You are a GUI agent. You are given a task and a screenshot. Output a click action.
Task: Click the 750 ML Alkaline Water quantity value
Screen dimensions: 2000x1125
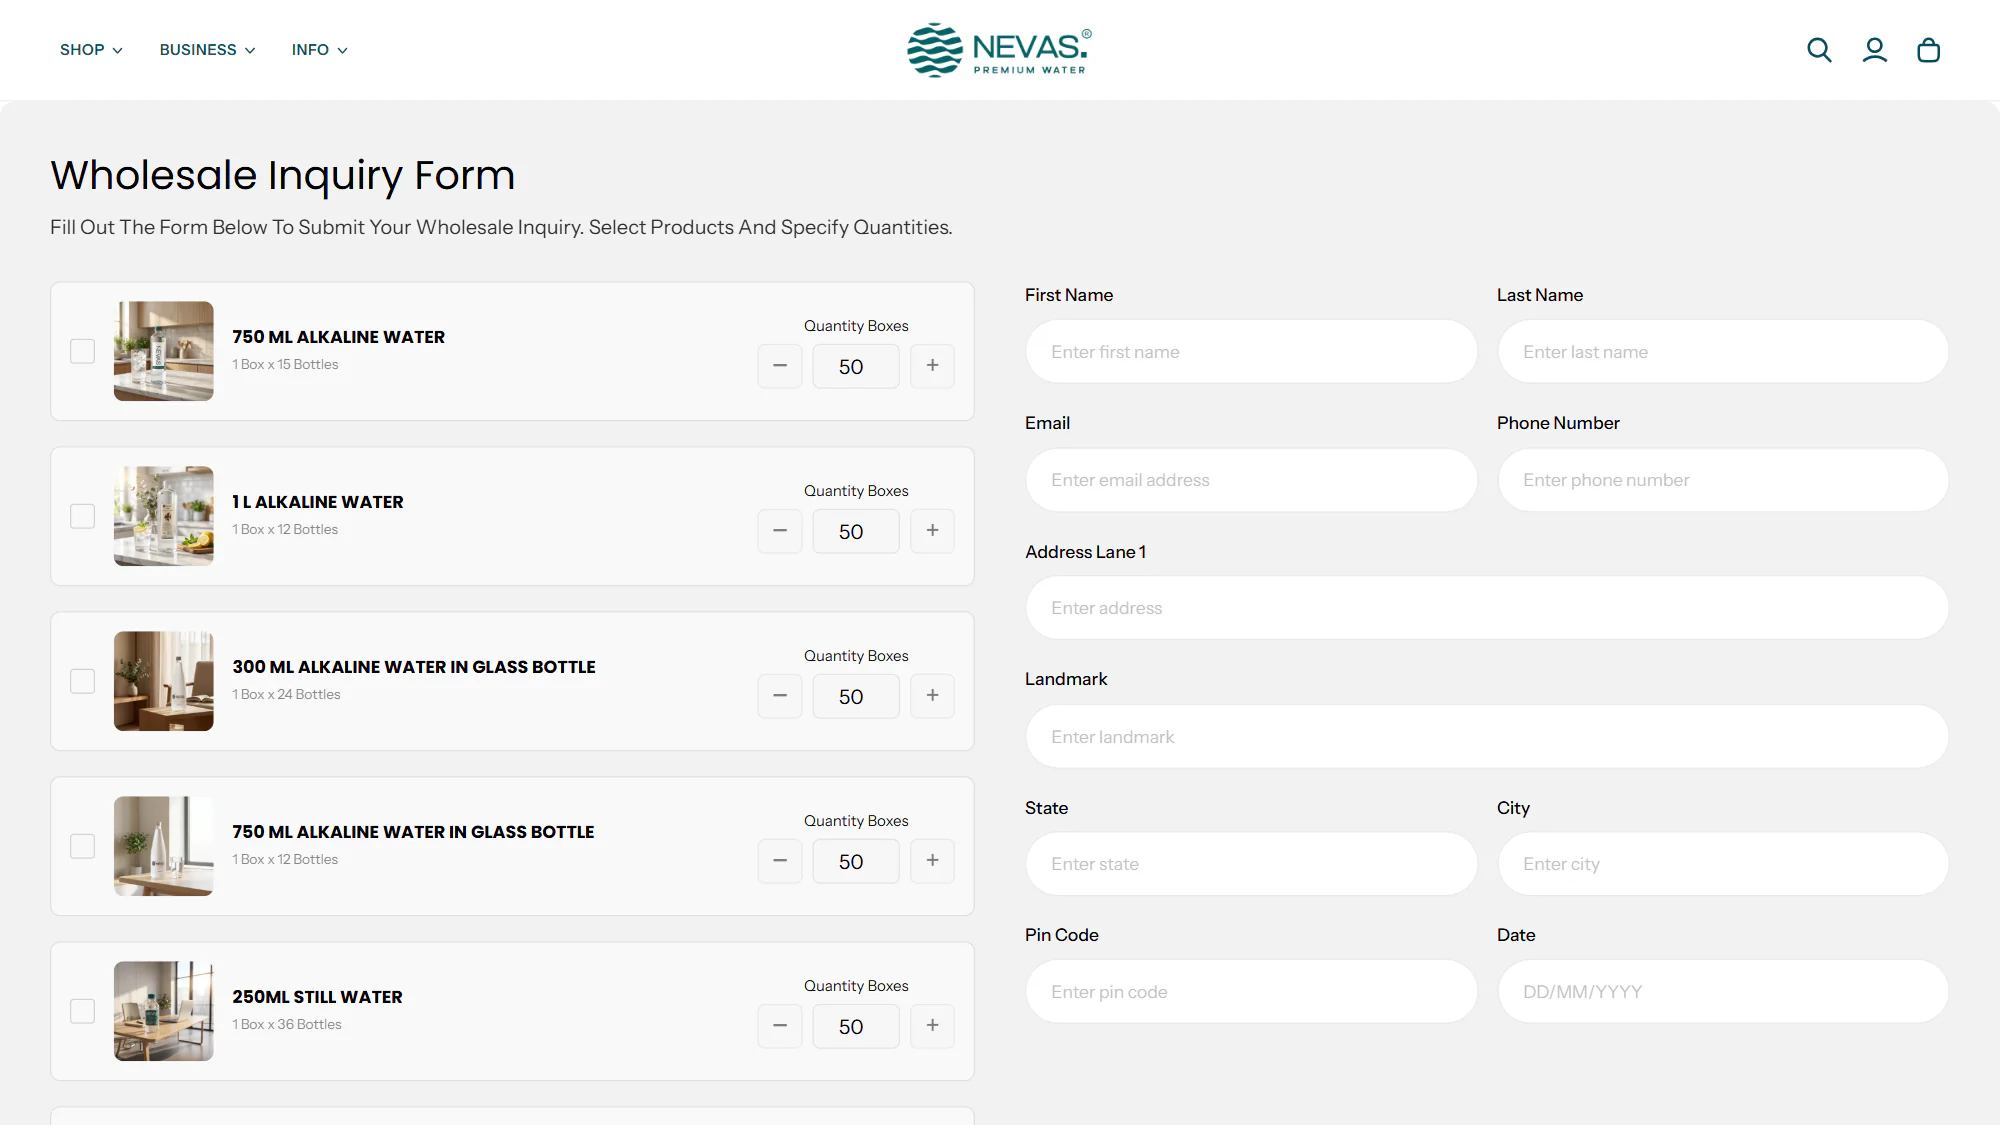coord(856,366)
